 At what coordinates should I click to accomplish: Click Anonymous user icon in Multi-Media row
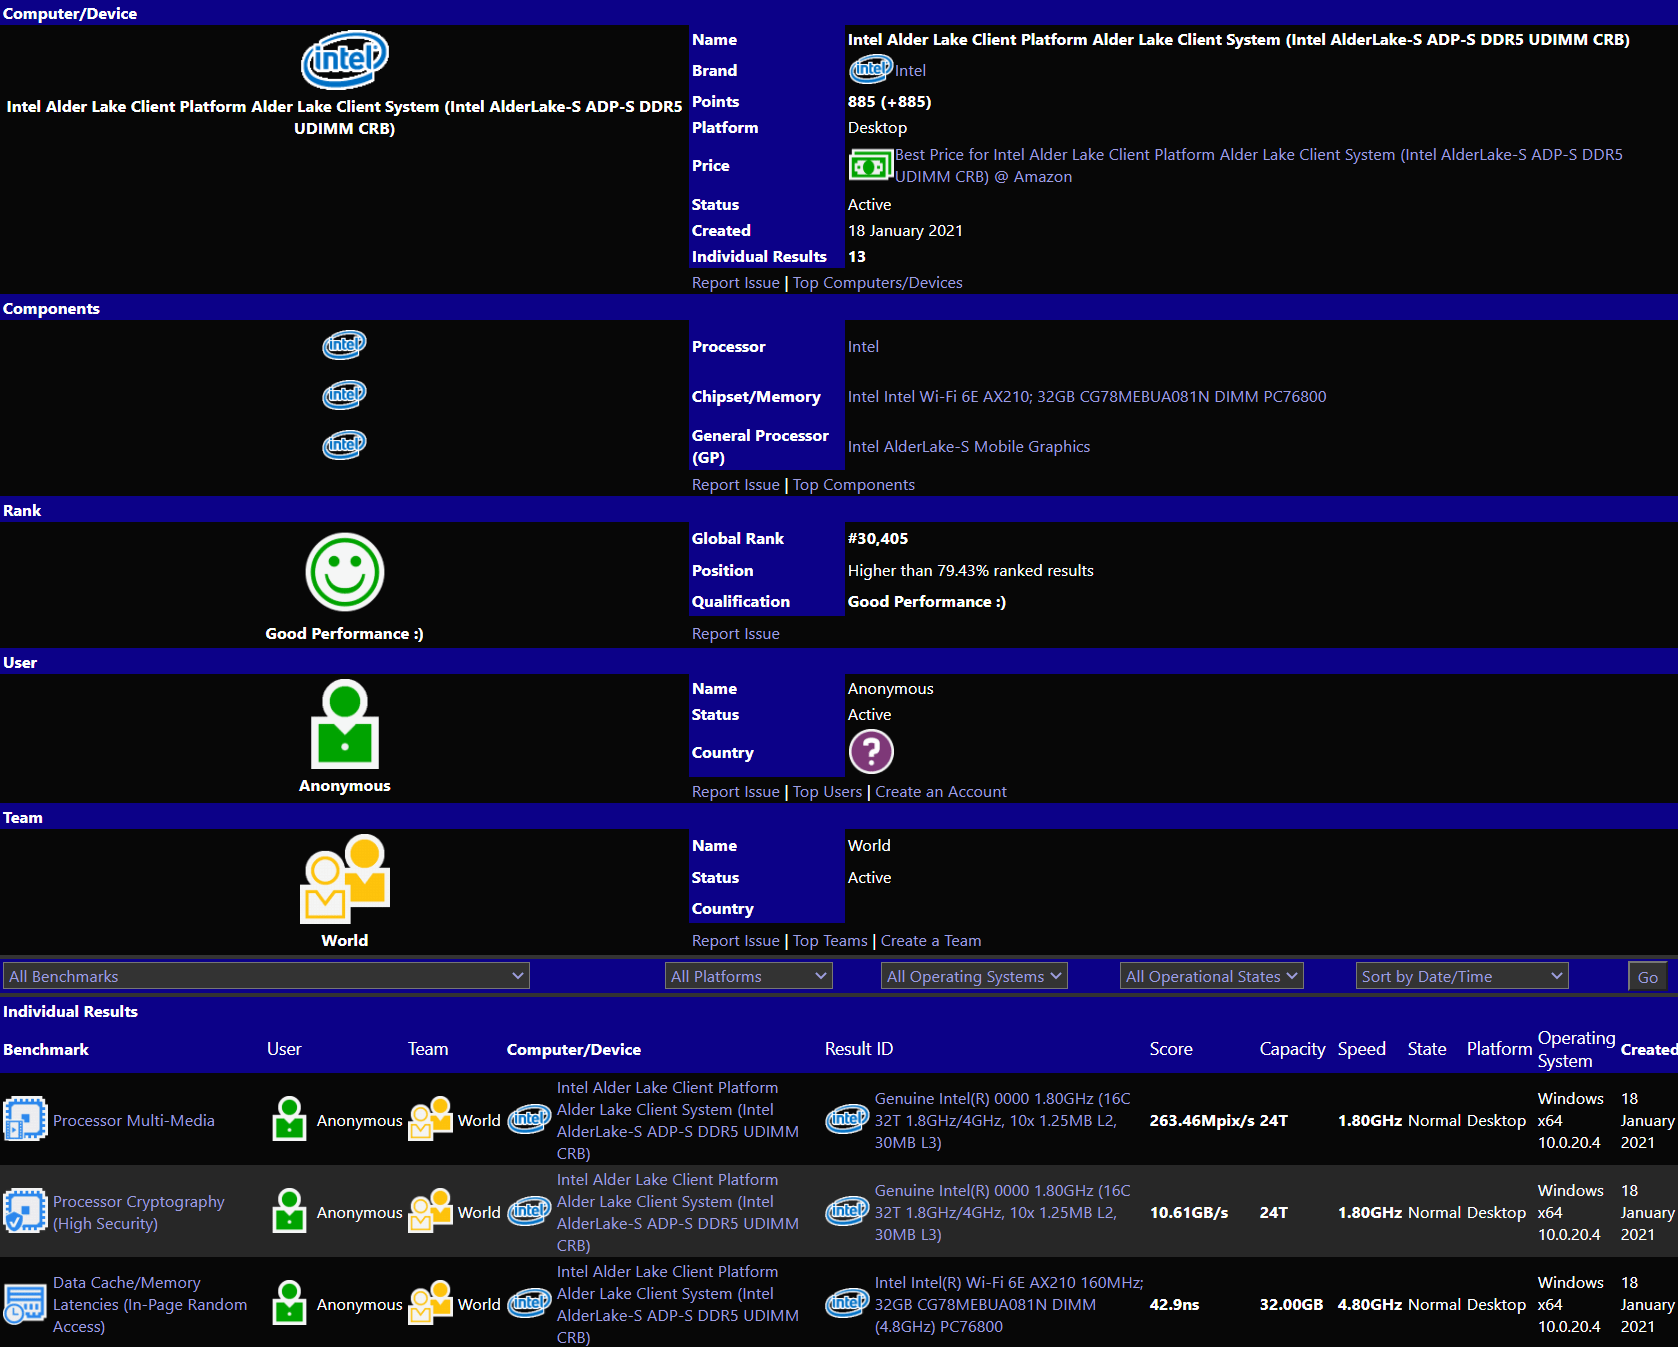(x=289, y=1119)
